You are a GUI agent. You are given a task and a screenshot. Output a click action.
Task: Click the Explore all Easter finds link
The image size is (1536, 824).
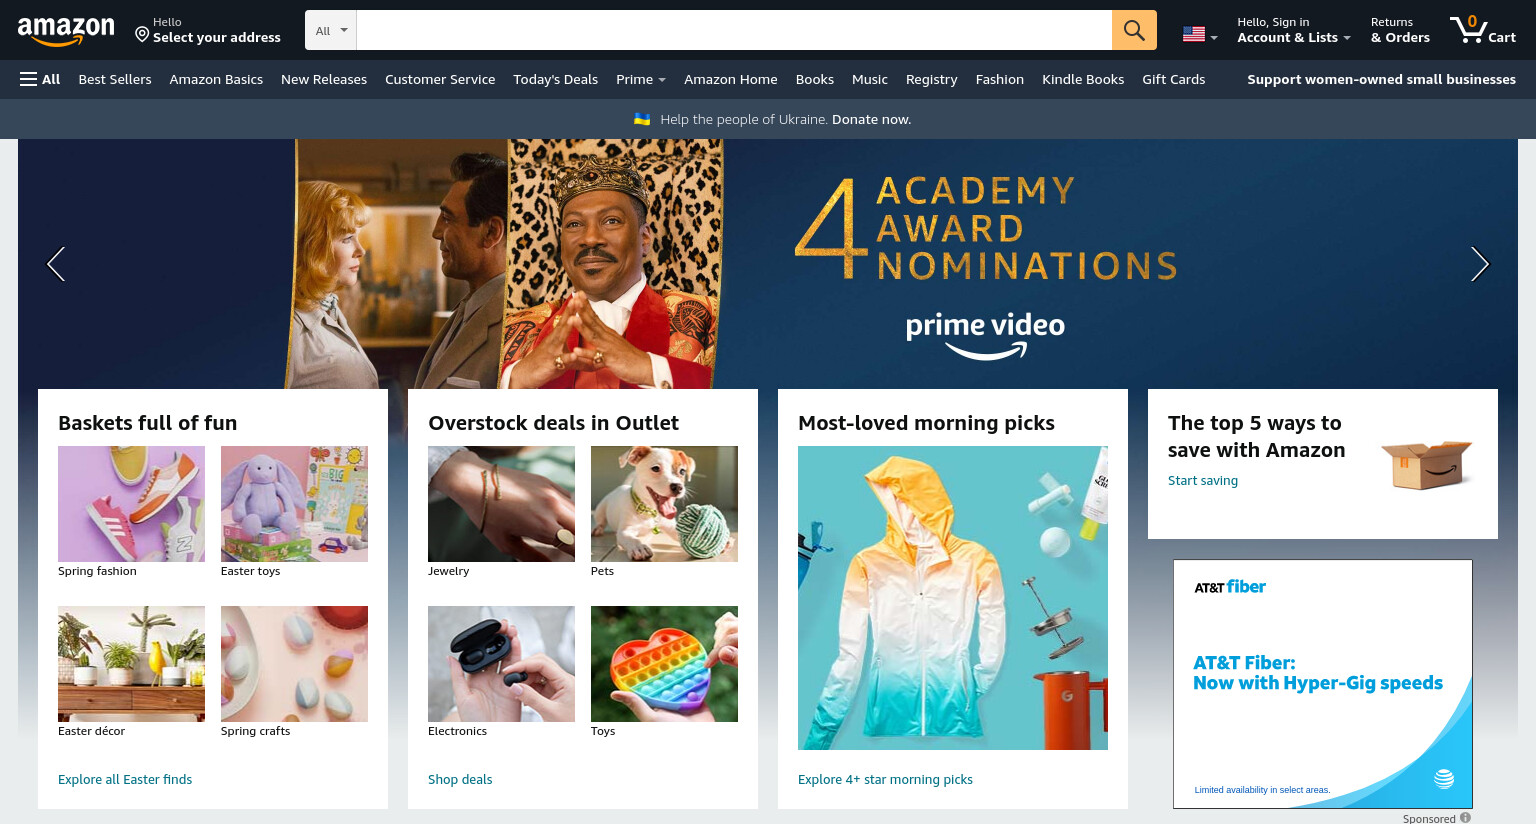point(125,779)
